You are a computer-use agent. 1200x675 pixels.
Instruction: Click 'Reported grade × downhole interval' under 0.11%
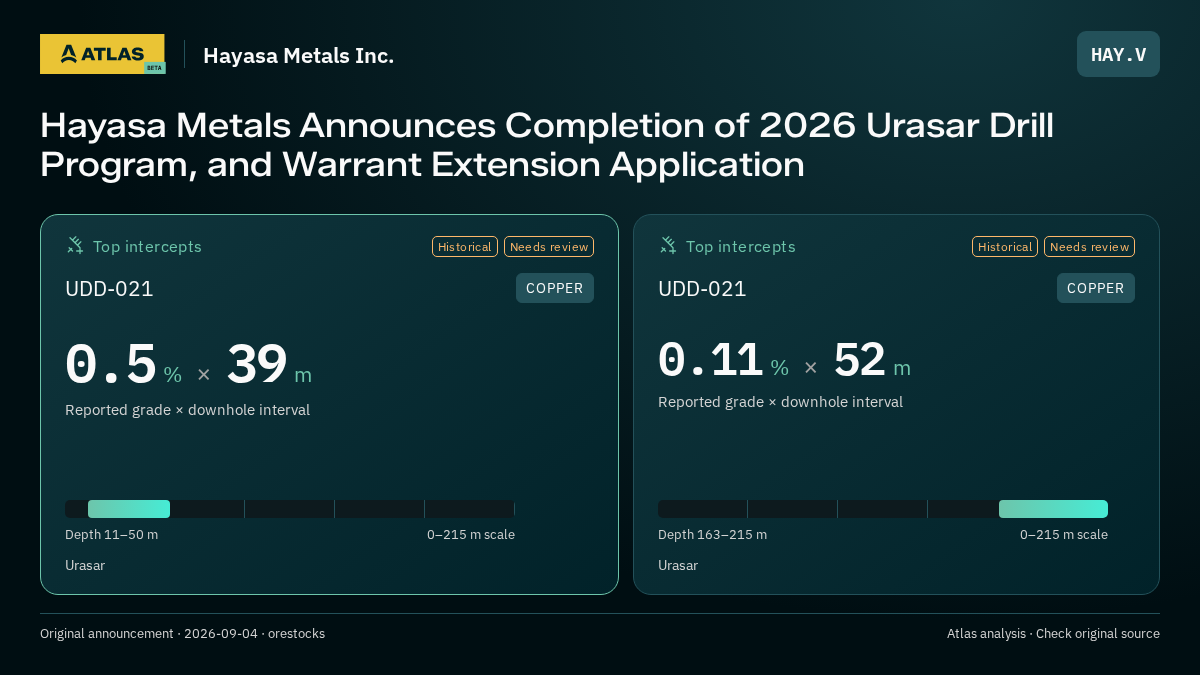(780, 402)
